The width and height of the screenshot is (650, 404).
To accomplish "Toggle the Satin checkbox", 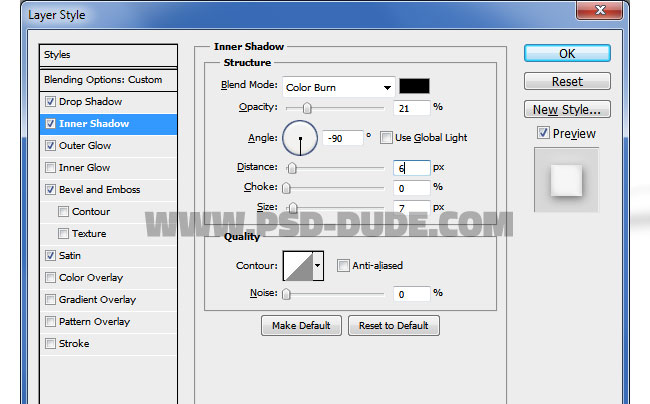I will tap(50, 255).
